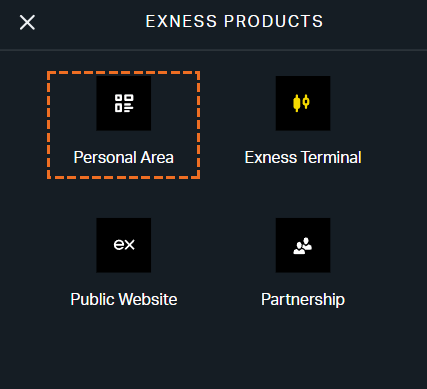427x389 pixels.
Task: Close the Exness Products panel with X
Action: [27, 22]
